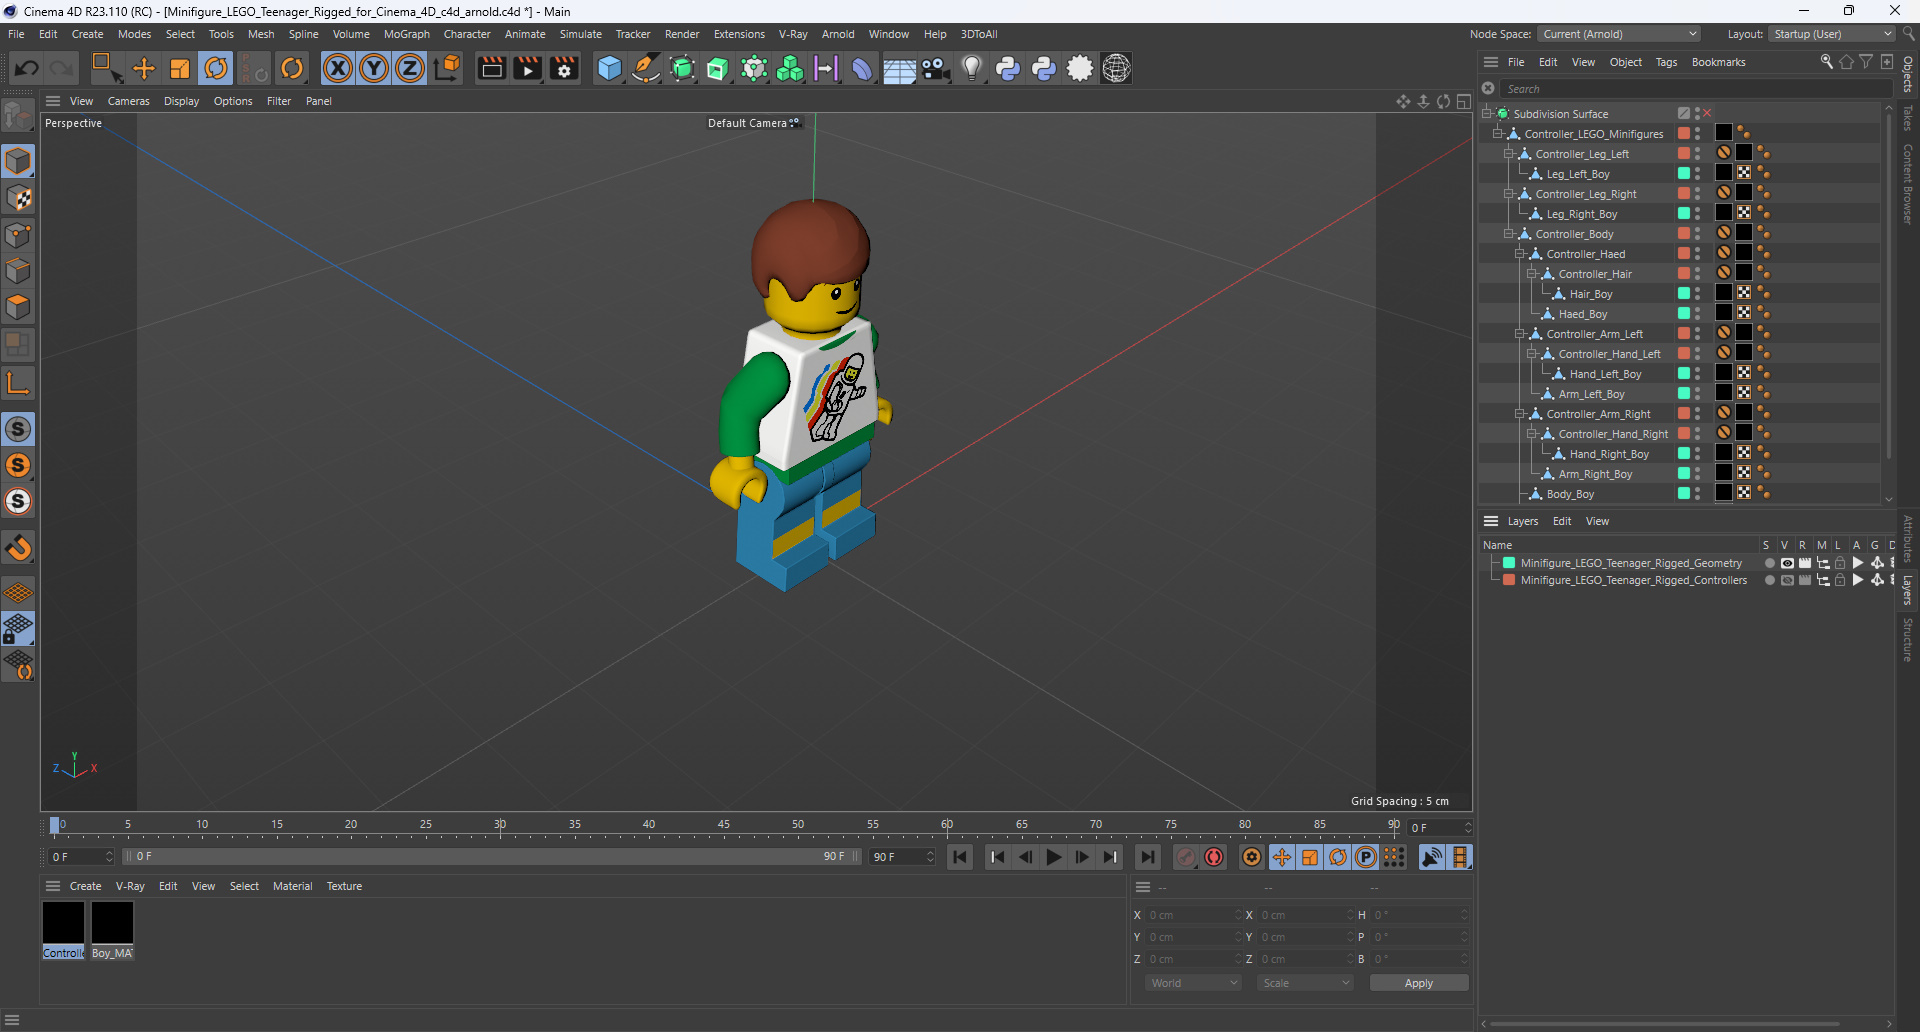Screen dimensions: 1920x1032
Task: Click the magnet Snap icon
Action: pos(18,548)
